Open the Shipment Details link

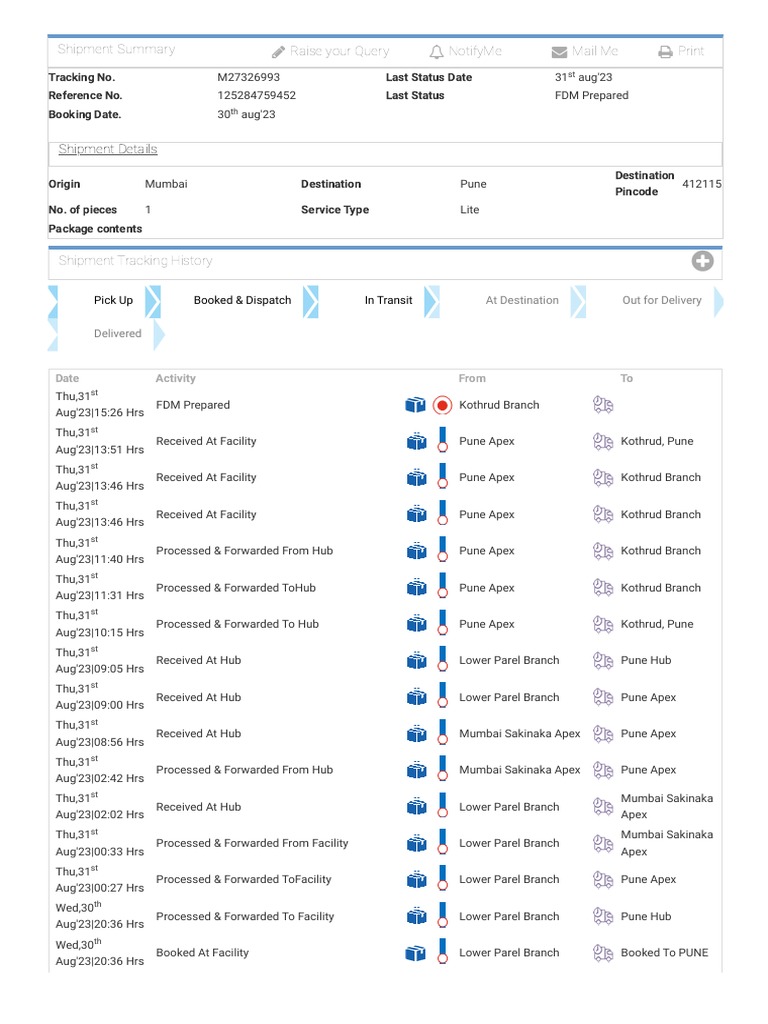click(108, 150)
